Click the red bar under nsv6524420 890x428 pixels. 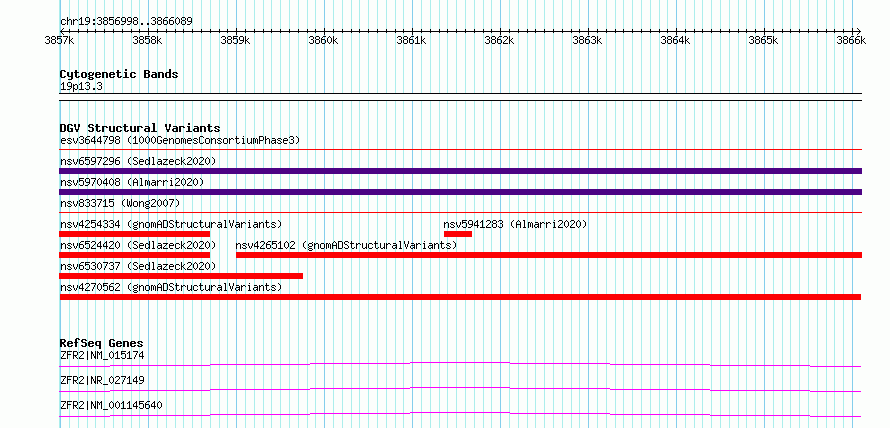(135, 255)
